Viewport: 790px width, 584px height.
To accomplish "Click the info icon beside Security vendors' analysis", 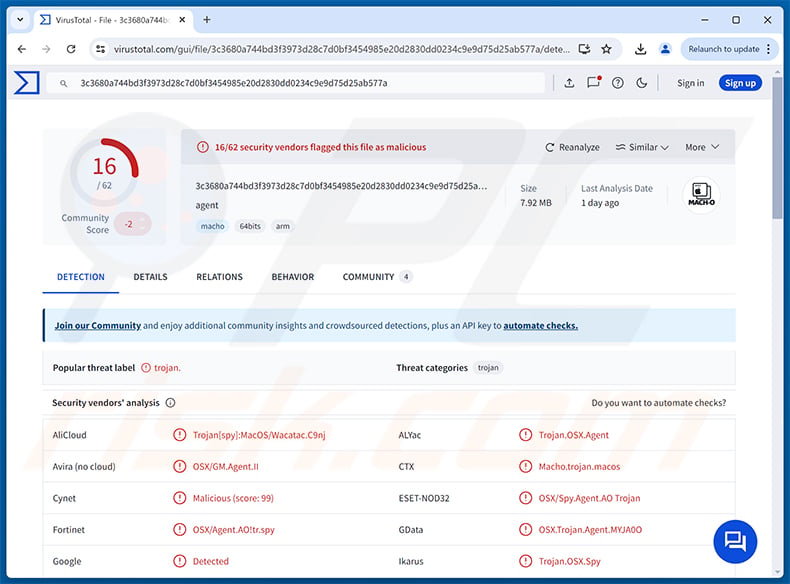I will 171,403.
